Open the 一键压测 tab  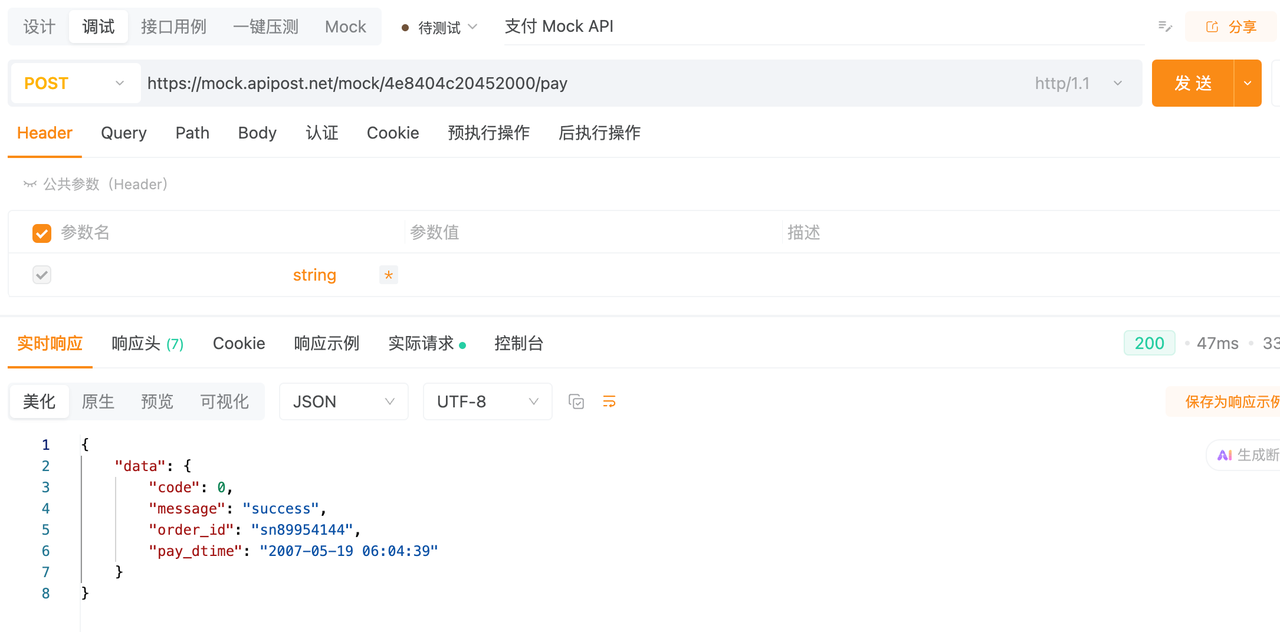click(266, 27)
